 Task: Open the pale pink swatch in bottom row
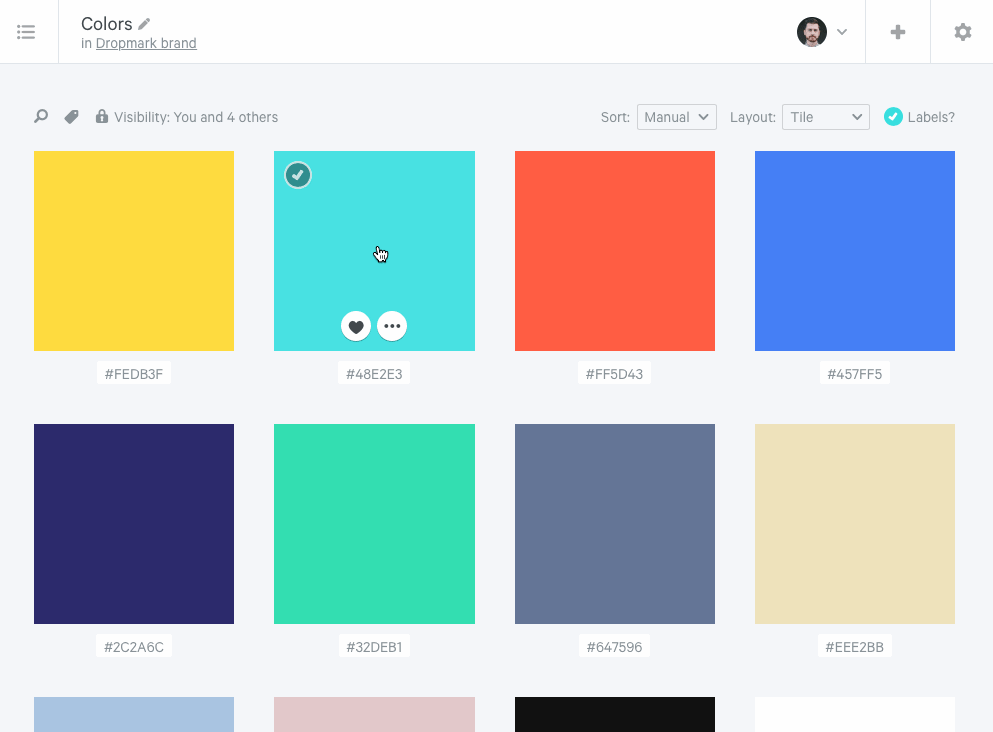[x=374, y=714]
